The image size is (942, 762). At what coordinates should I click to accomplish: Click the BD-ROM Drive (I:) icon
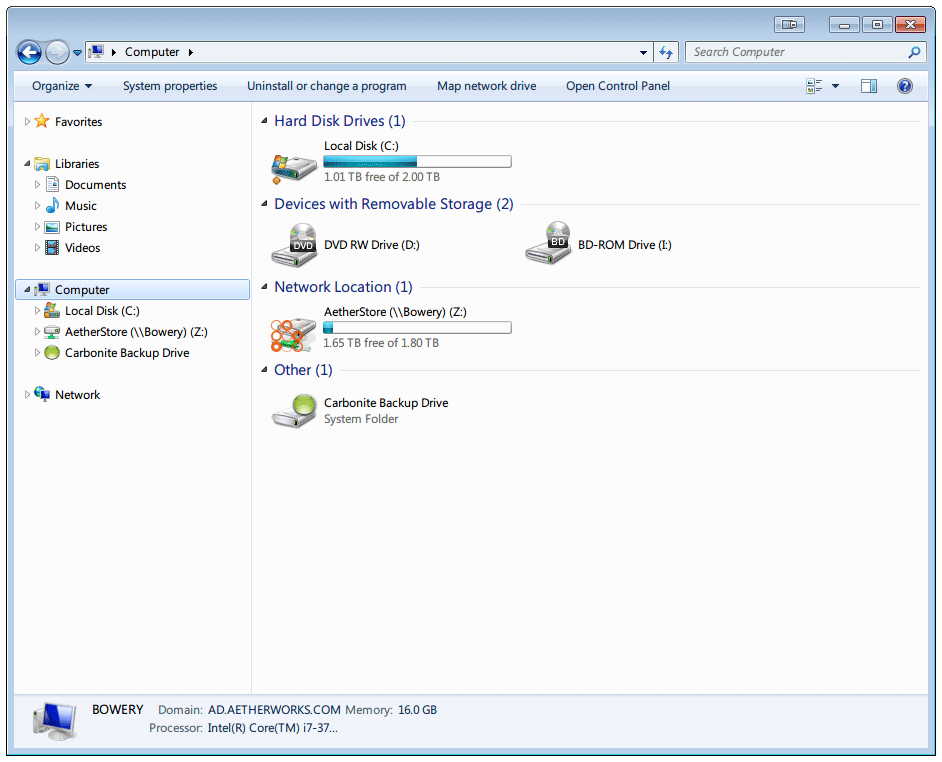pyautogui.click(x=548, y=243)
